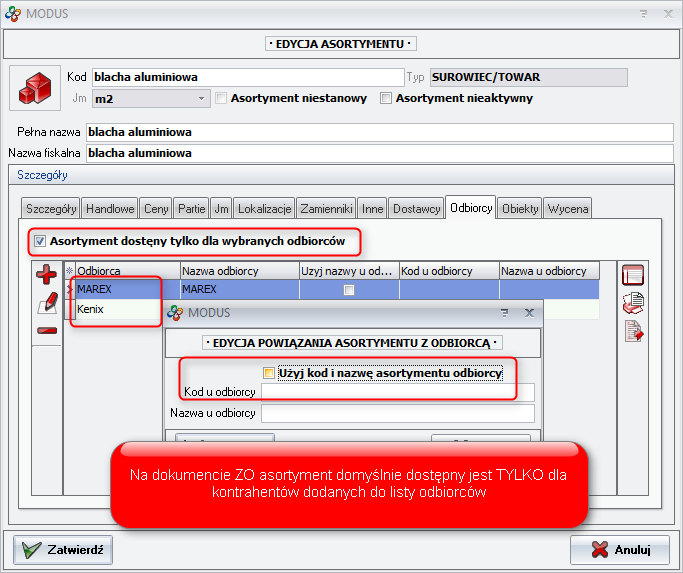The image size is (683, 573).
Task: Enable Użyj kod i nazwę asortymentu odbiorcy
Action: pos(269,373)
